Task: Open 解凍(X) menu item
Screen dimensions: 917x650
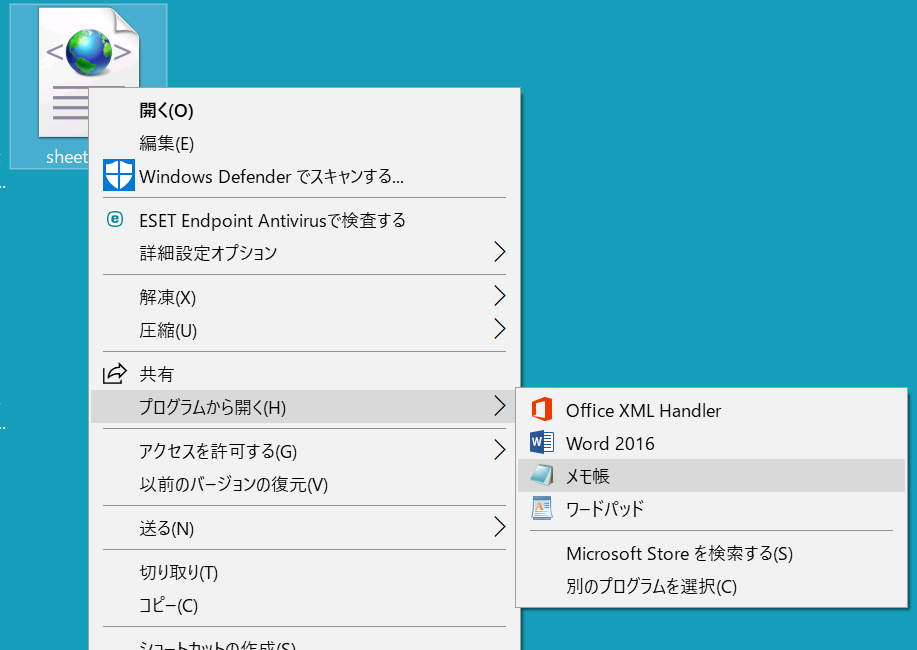Action: (304, 297)
